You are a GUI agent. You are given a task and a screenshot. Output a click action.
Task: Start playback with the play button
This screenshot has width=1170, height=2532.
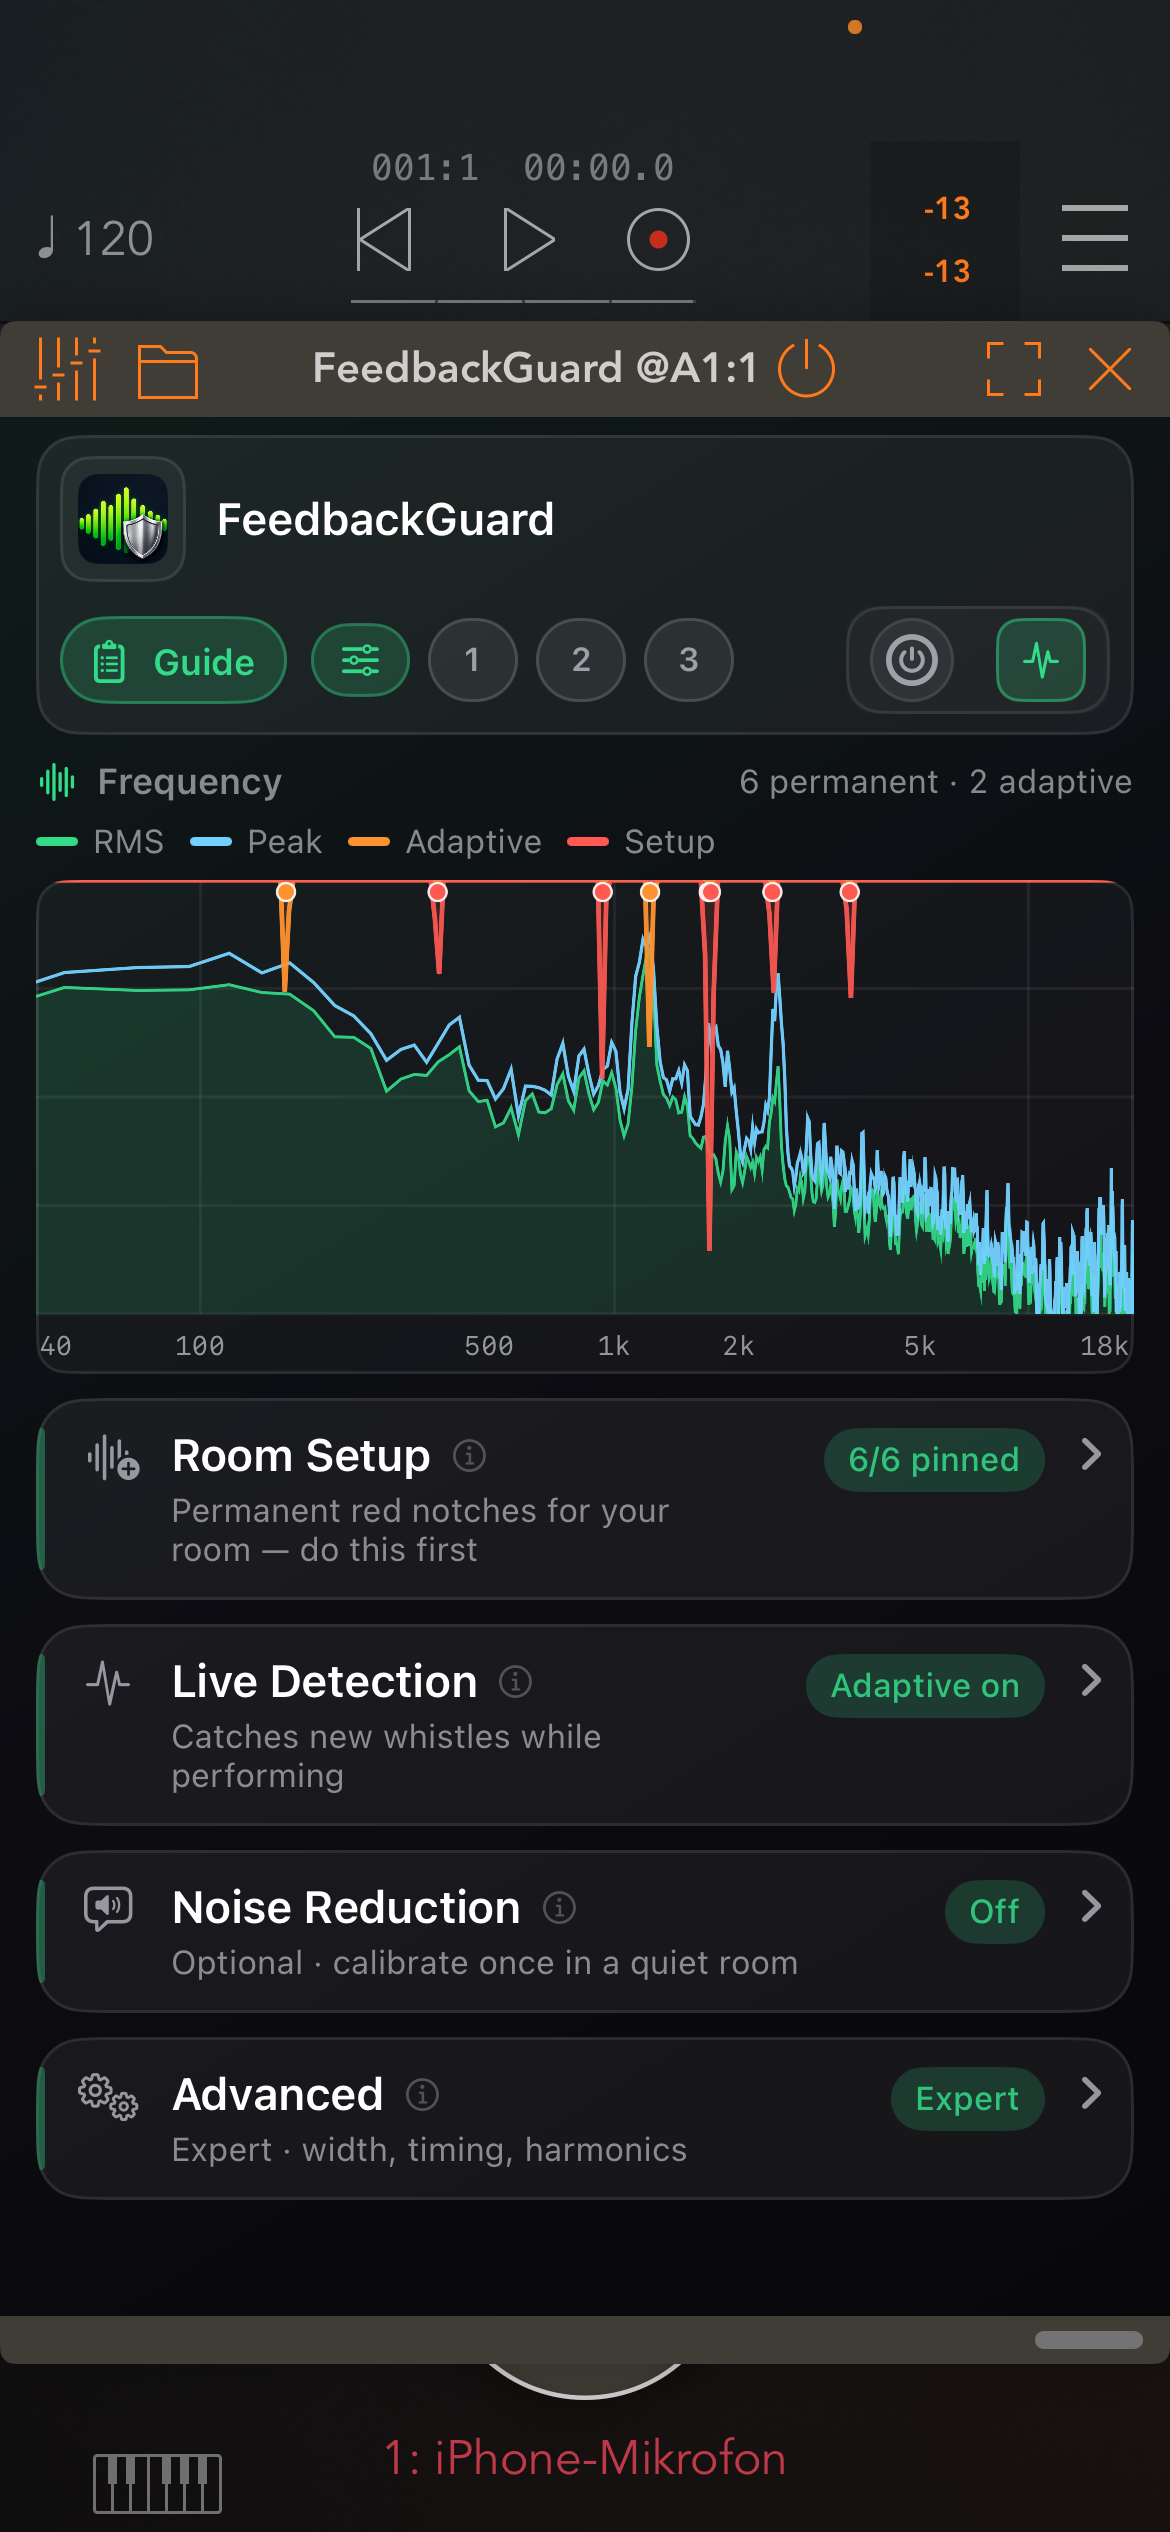tap(528, 240)
